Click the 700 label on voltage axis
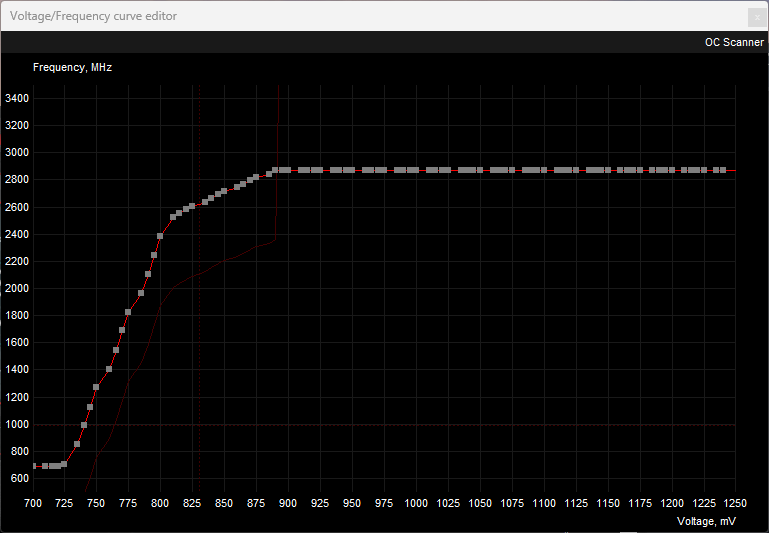The height and width of the screenshot is (533, 769). 33,503
